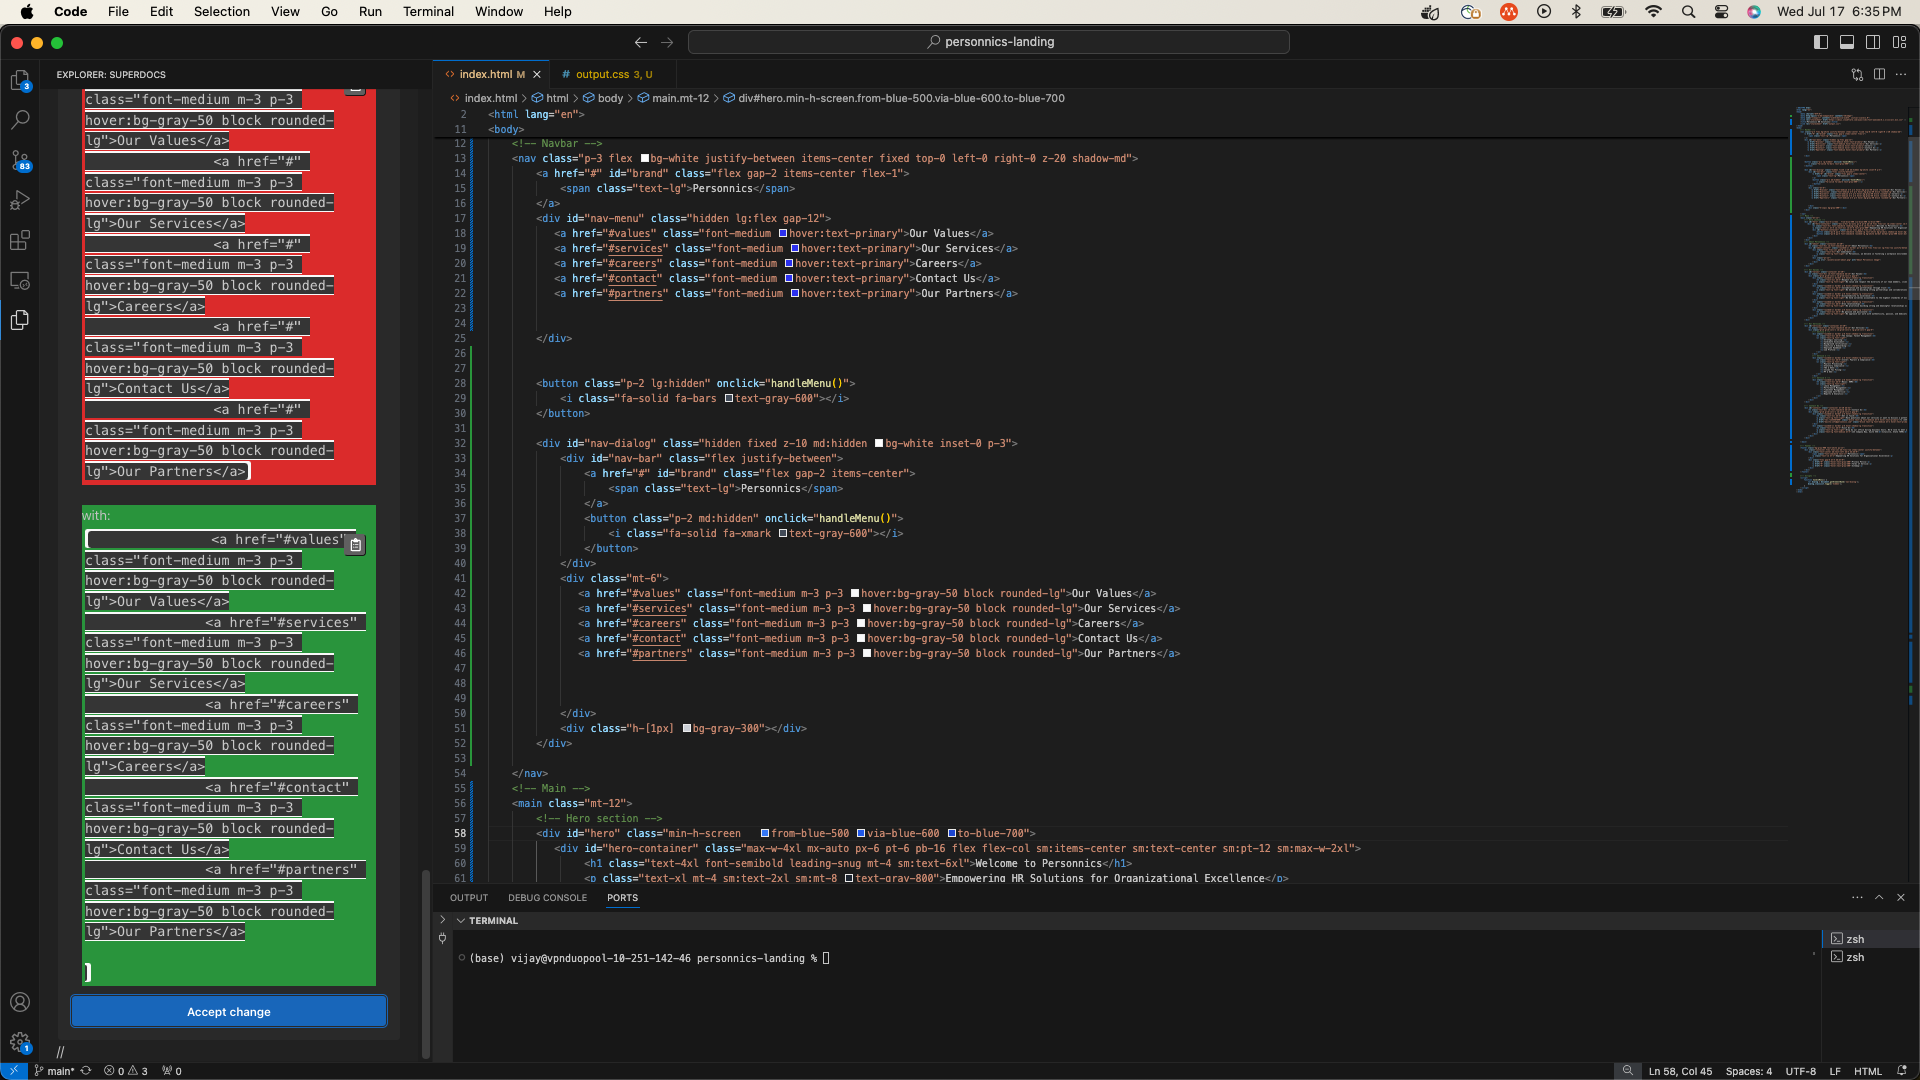Viewport: 1920px width, 1080px height.
Task: Open the Extensions view
Action: click(20, 240)
